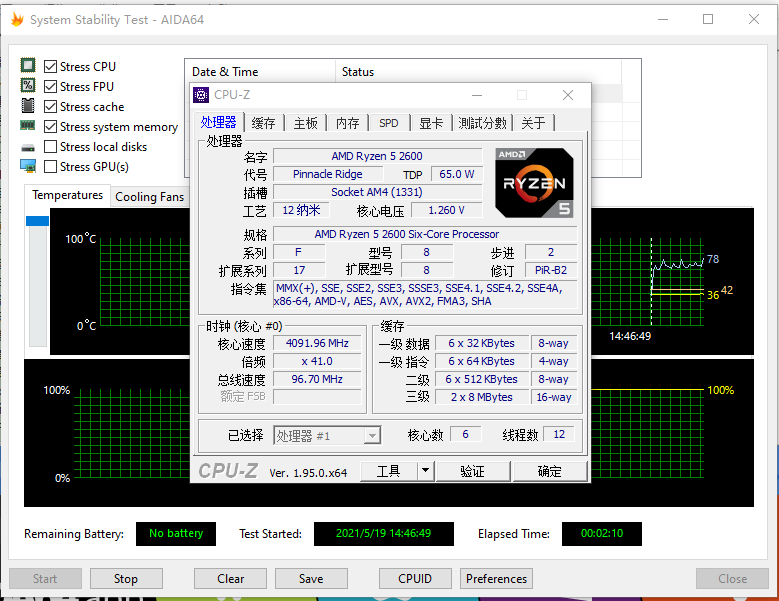
Task: Minimize the CPU-Z window
Action: [x=477, y=95]
